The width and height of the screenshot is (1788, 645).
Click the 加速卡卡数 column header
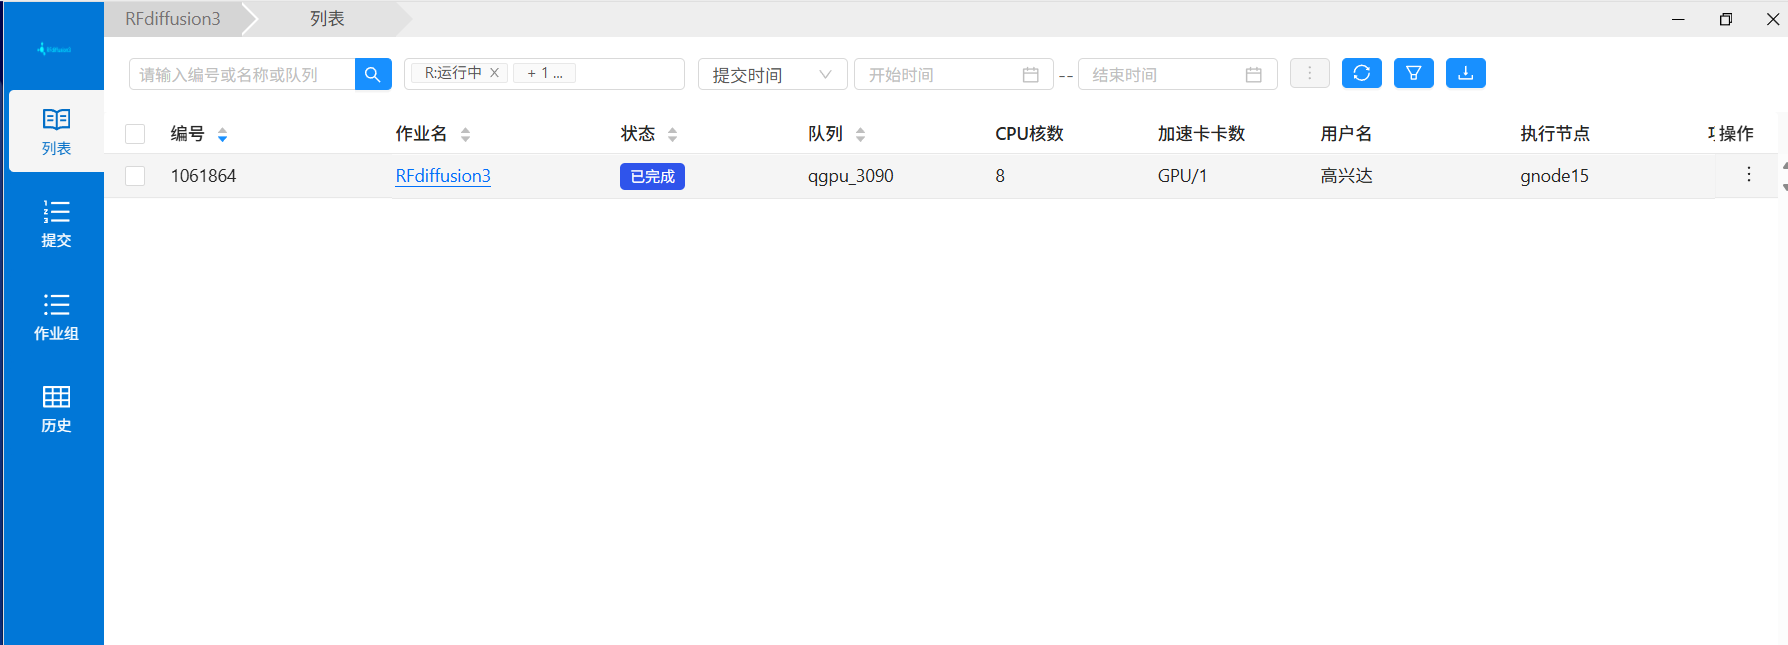coord(1201,134)
